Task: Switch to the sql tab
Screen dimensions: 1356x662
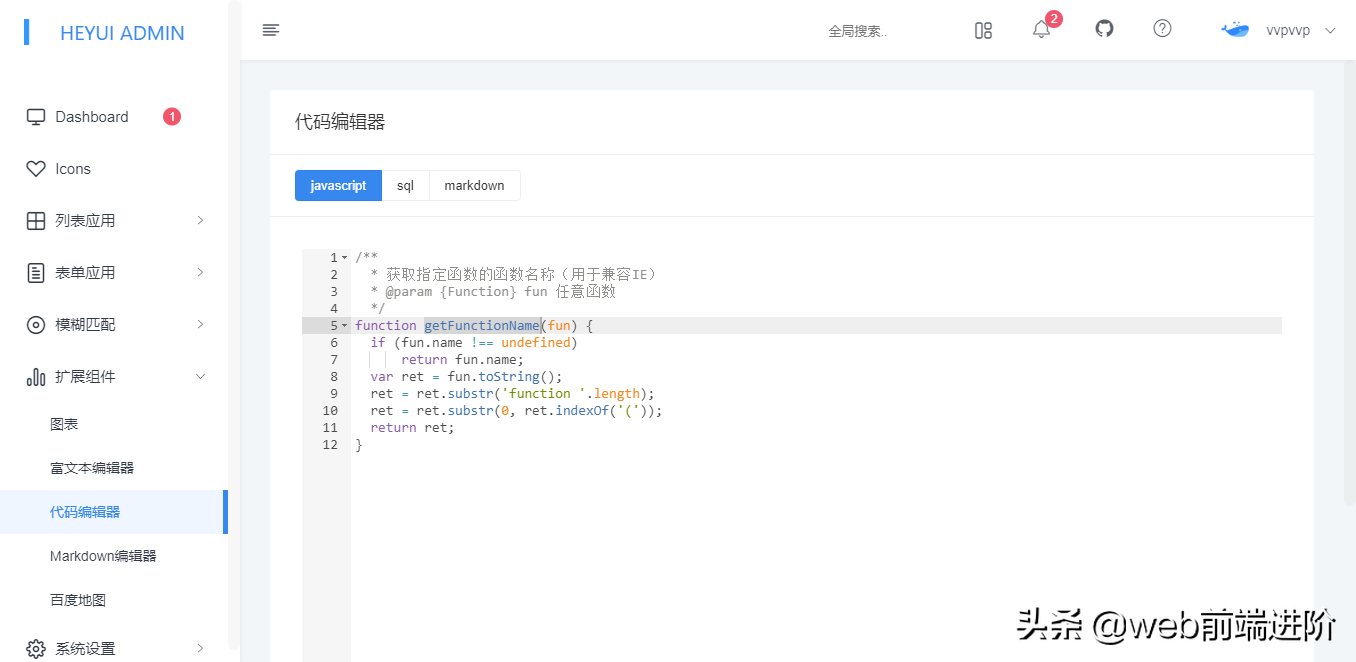Action: (x=405, y=186)
